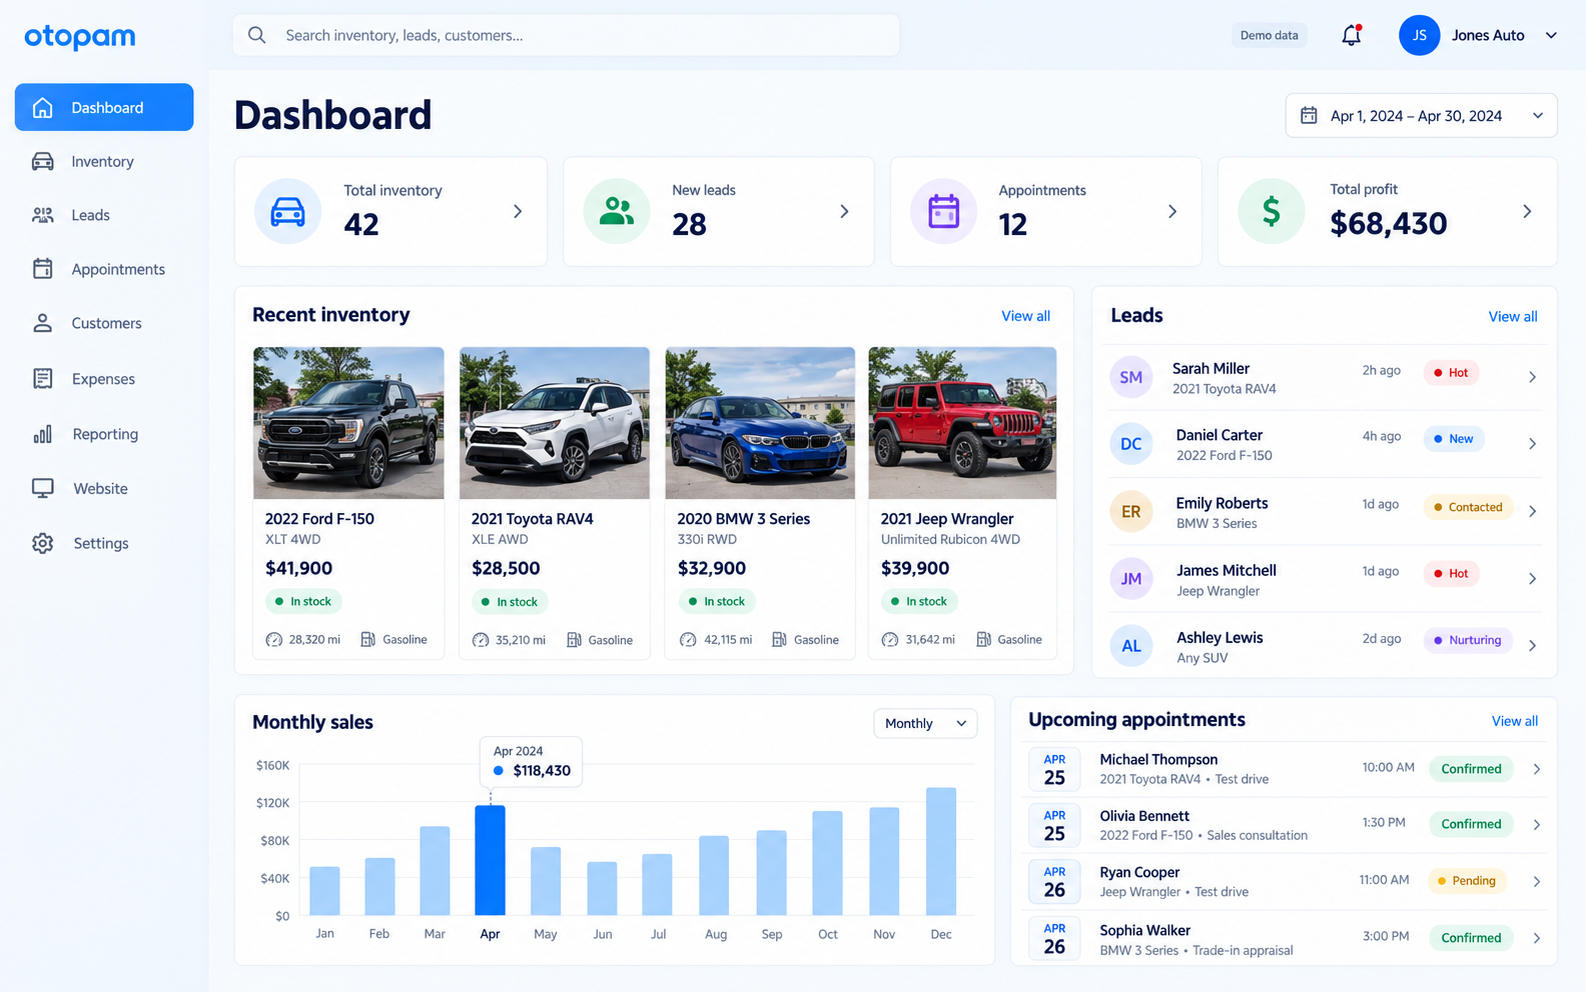Expand the Jones Auto account menu
Screen dimensions: 1586x992
pos(1551,35)
